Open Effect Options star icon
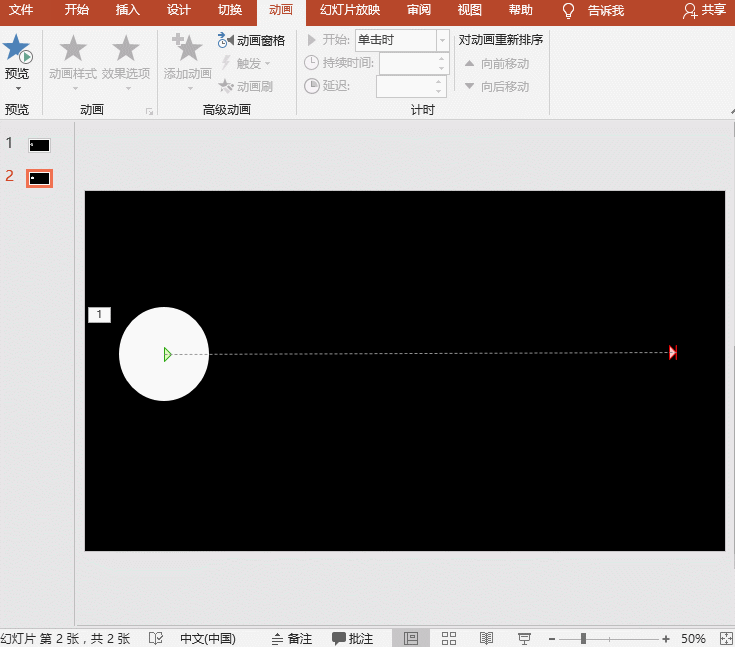The height and width of the screenshot is (647, 735). 126,49
